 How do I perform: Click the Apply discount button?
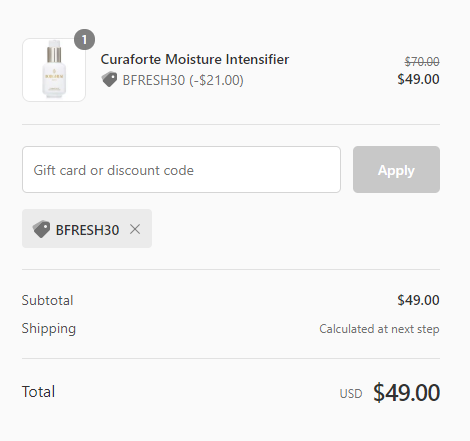point(396,169)
